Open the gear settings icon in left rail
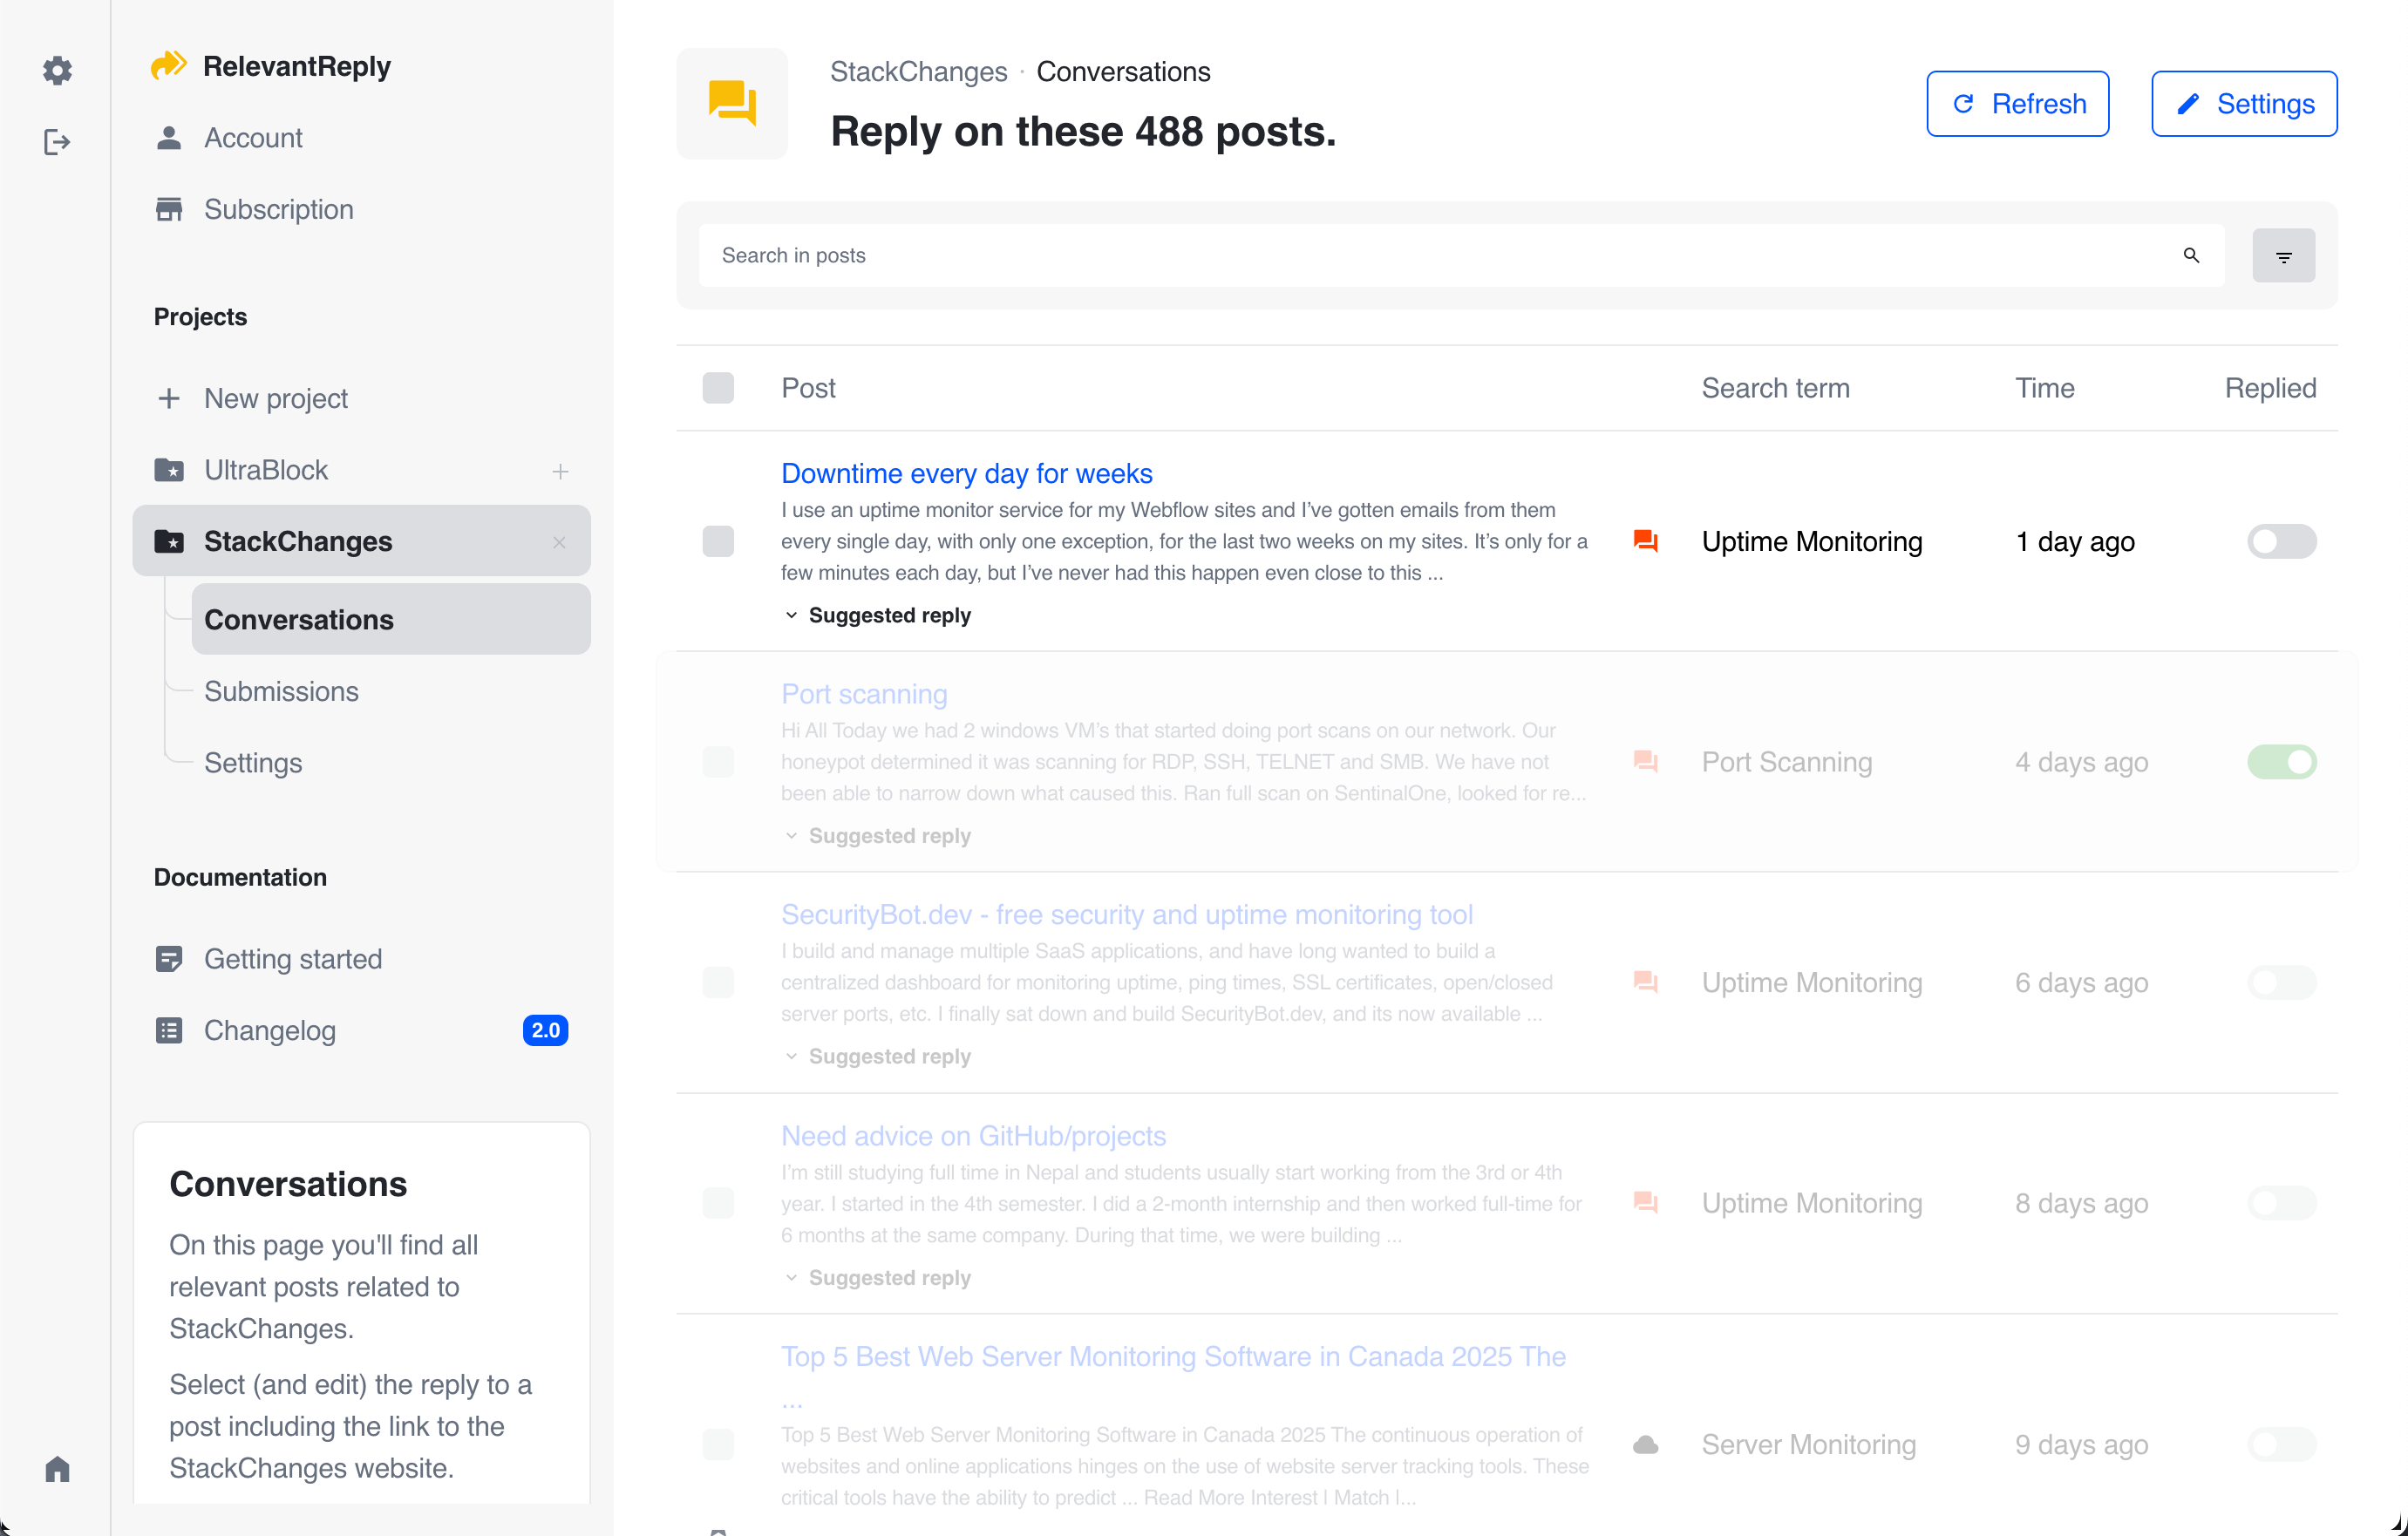This screenshot has height=1536, width=2408. pos(57,70)
